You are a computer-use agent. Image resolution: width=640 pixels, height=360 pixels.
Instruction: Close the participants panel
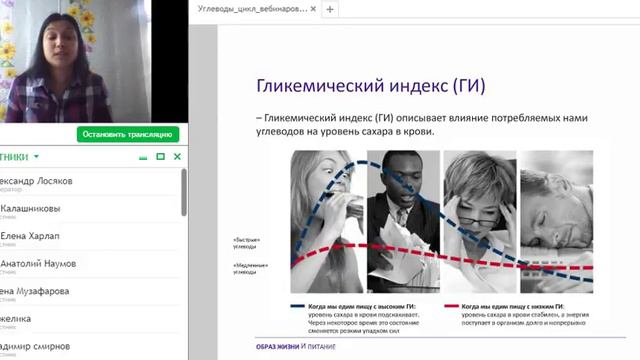pyautogui.click(x=177, y=156)
